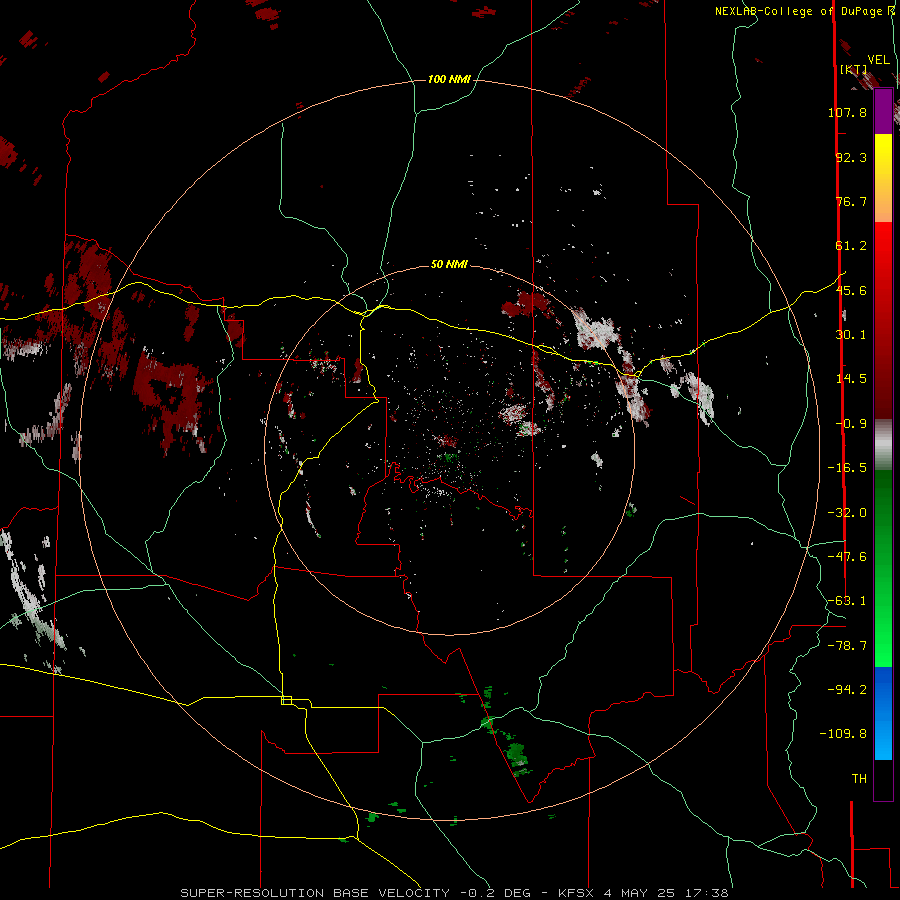Click the 14.5 value on velocity scale

pyautogui.click(x=851, y=379)
